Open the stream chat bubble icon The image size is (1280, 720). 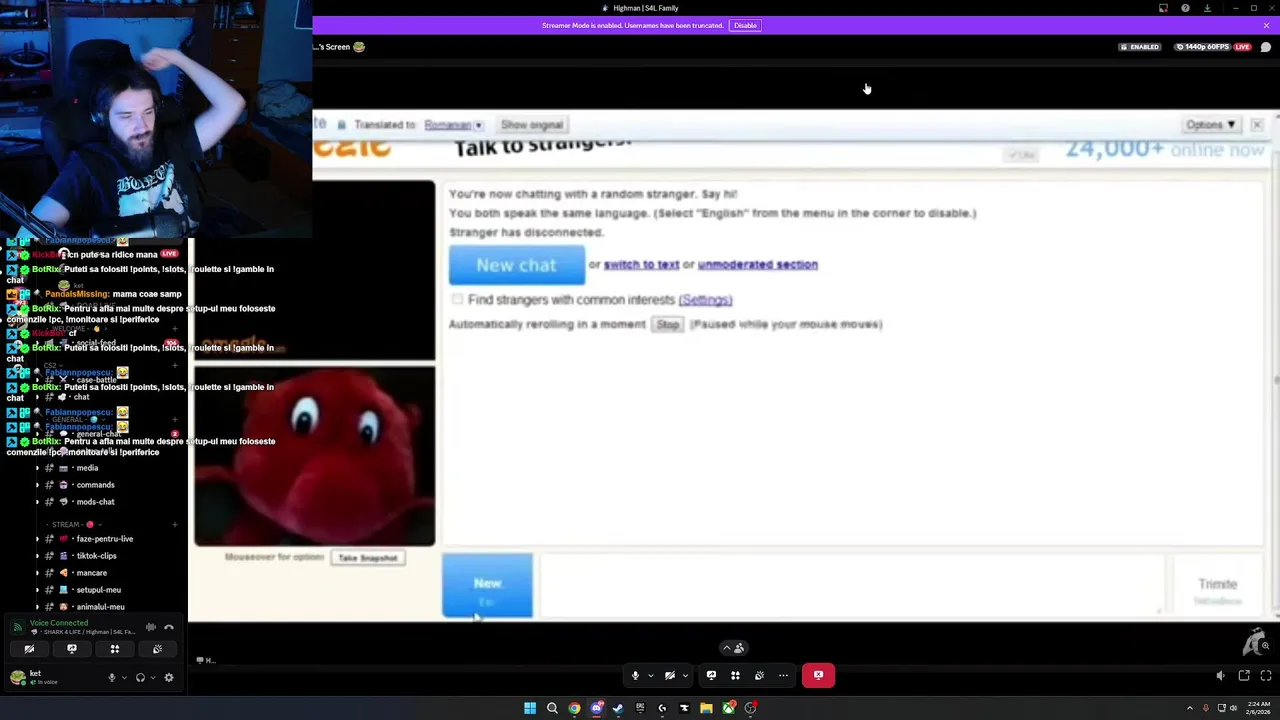(x=1266, y=47)
